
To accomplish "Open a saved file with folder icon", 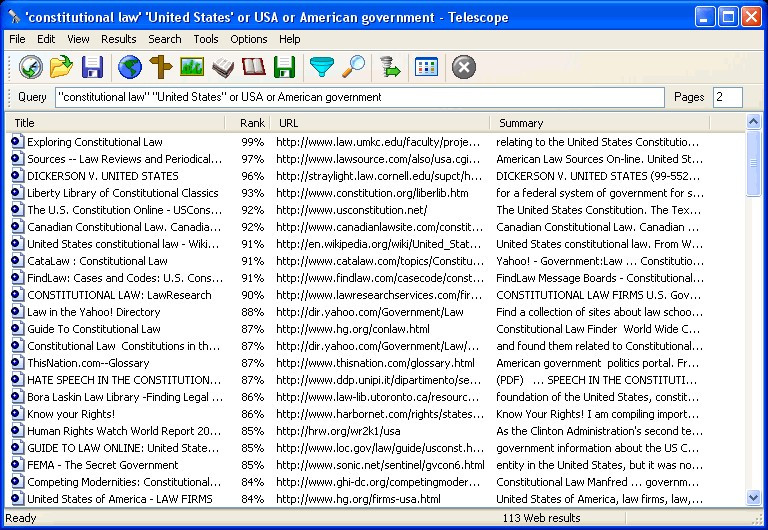I will click(61, 67).
